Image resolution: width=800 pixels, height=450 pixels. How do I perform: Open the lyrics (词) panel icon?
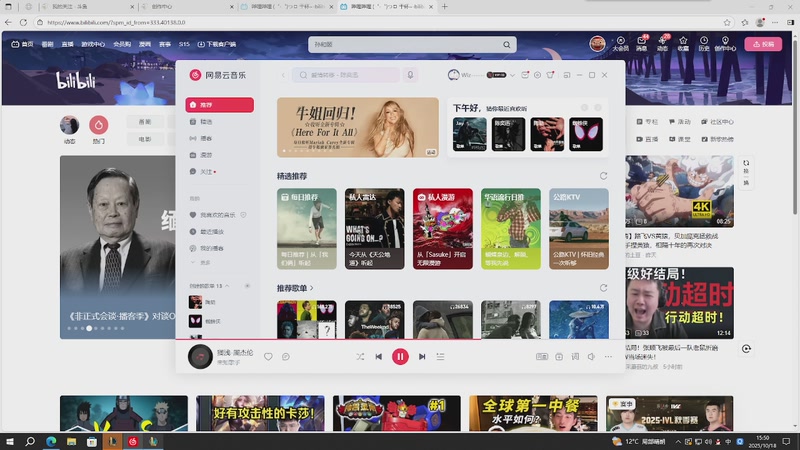(575, 357)
